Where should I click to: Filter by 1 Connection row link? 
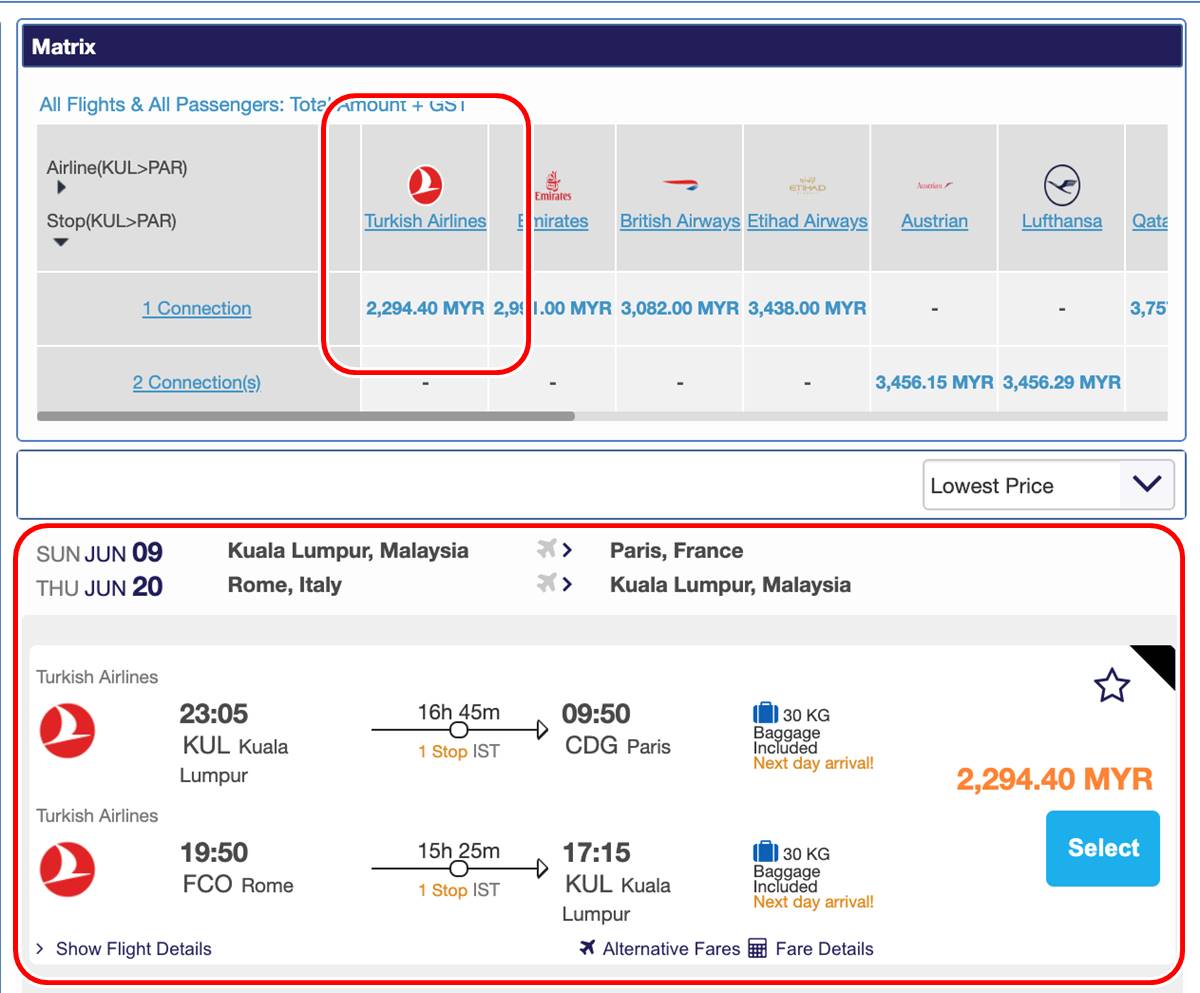tap(197, 309)
